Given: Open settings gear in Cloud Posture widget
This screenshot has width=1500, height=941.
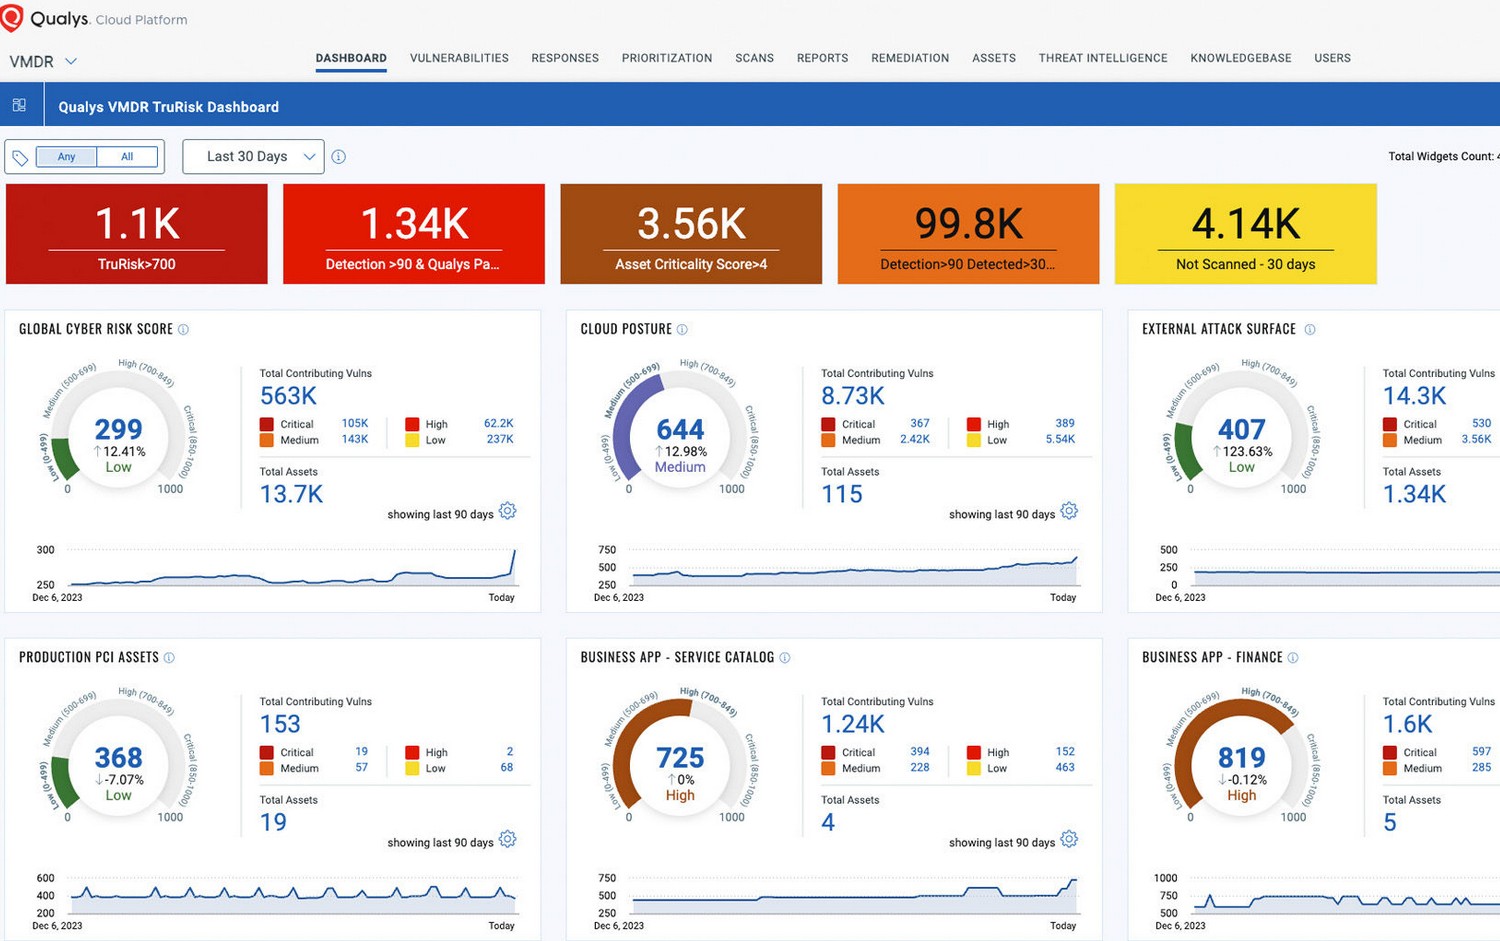Looking at the screenshot, I should point(1069,511).
